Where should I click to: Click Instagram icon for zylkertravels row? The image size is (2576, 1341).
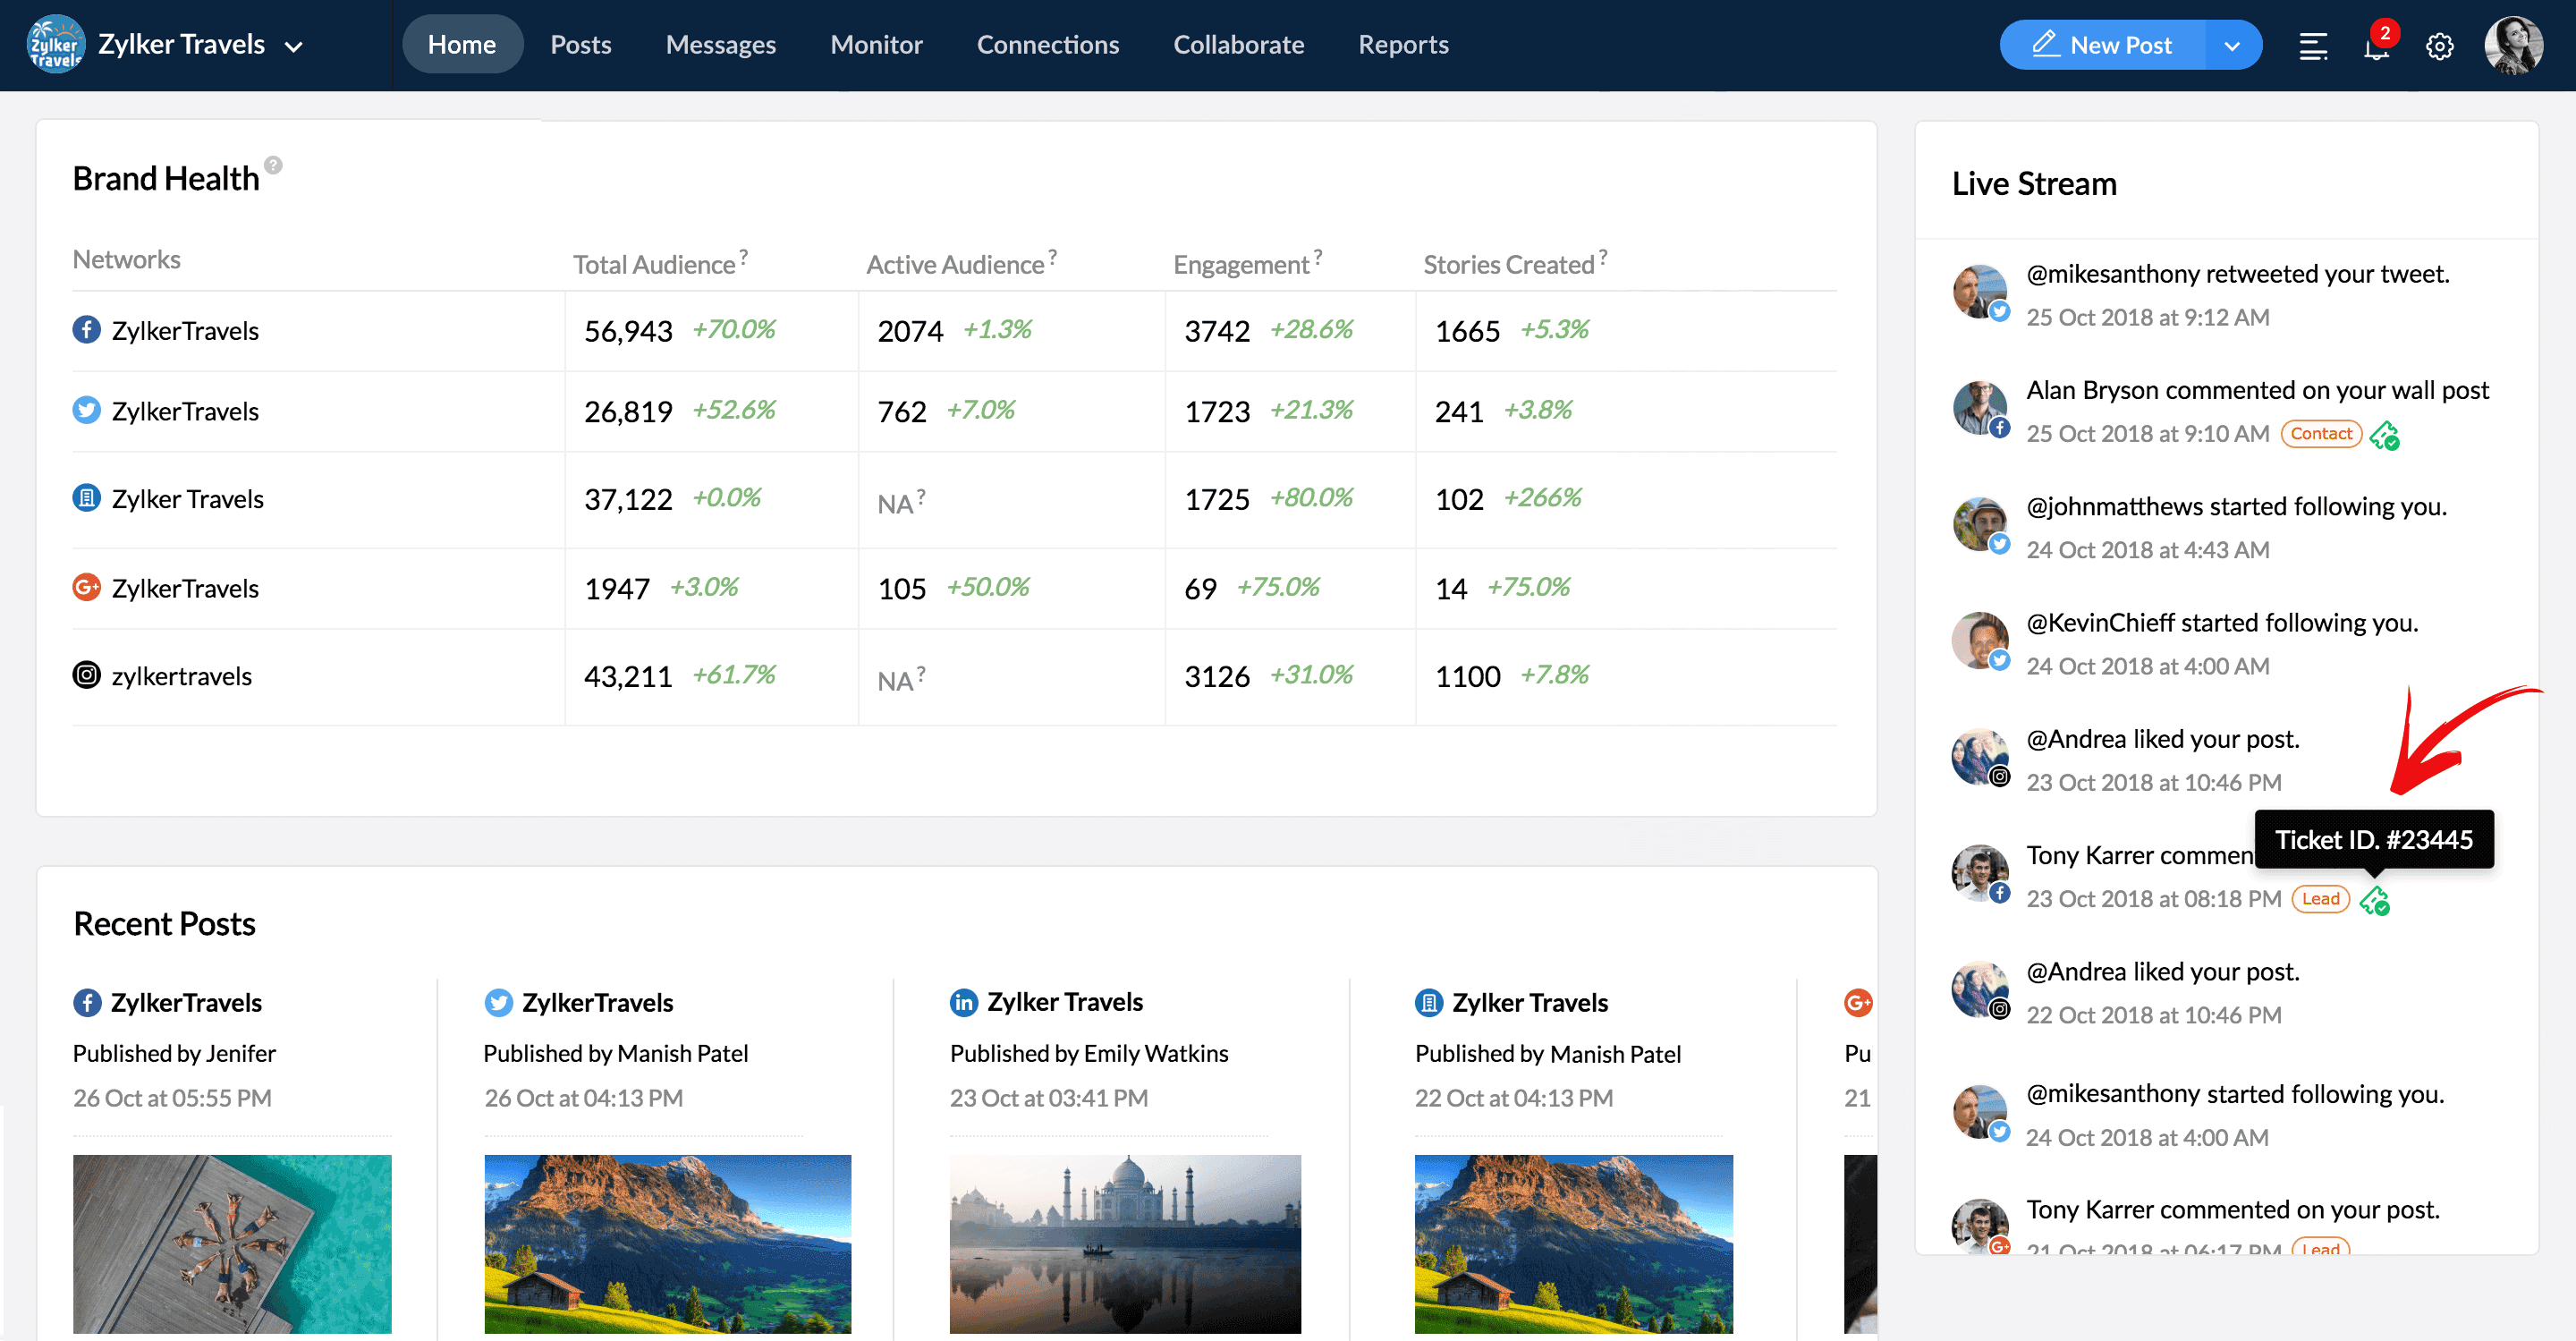87,675
